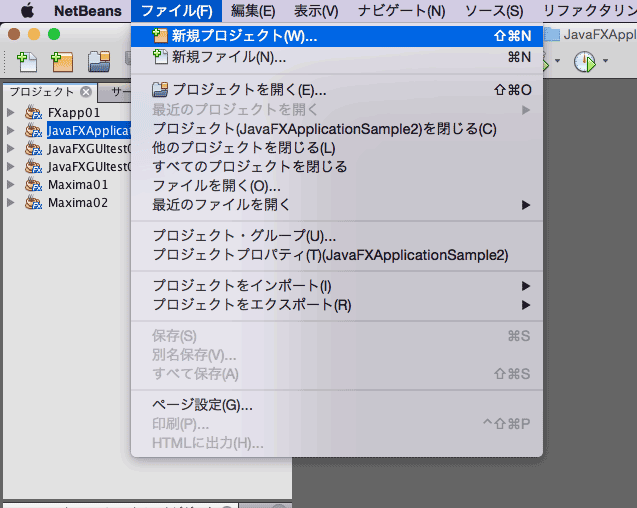This screenshot has width=637, height=508.
Task: Click the JavaFXAppl folder icon in title bar
Action: [552, 35]
